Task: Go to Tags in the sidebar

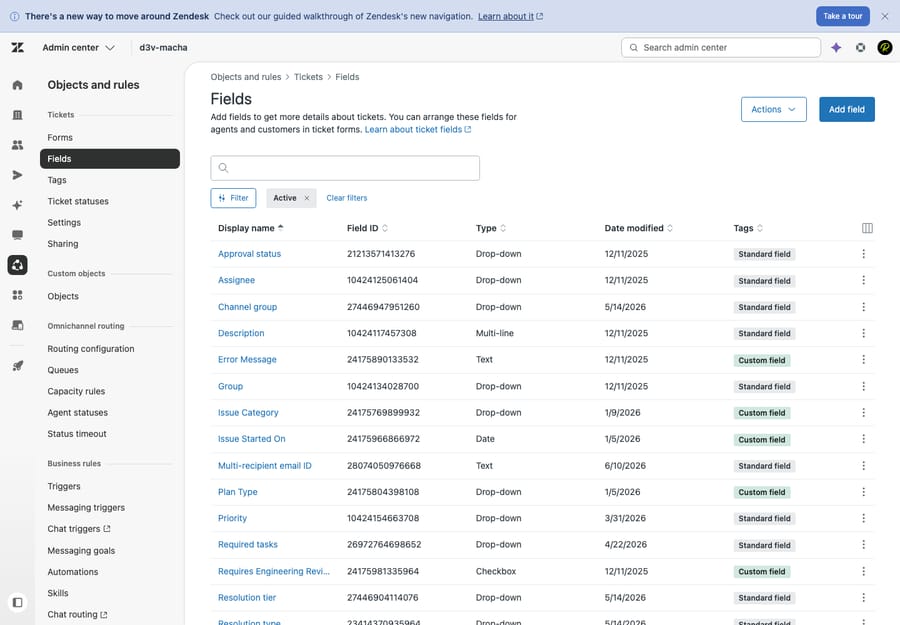Action: pos(57,180)
